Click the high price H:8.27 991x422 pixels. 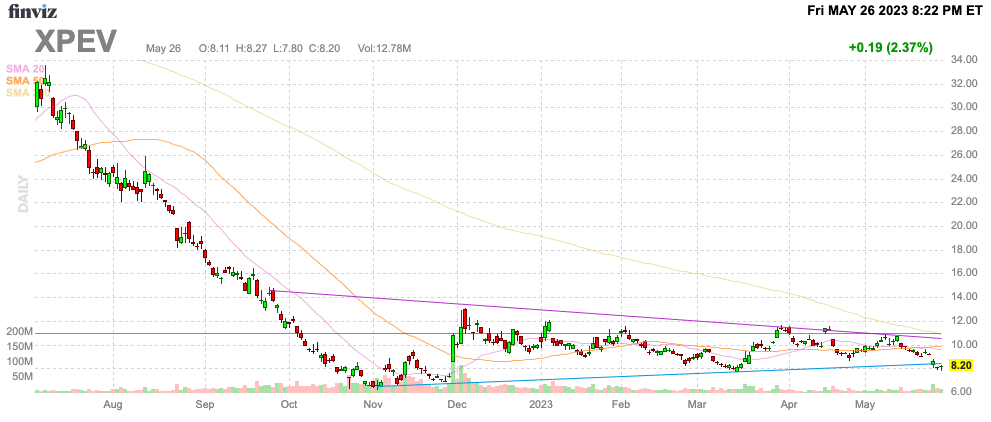(x=253, y=48)
